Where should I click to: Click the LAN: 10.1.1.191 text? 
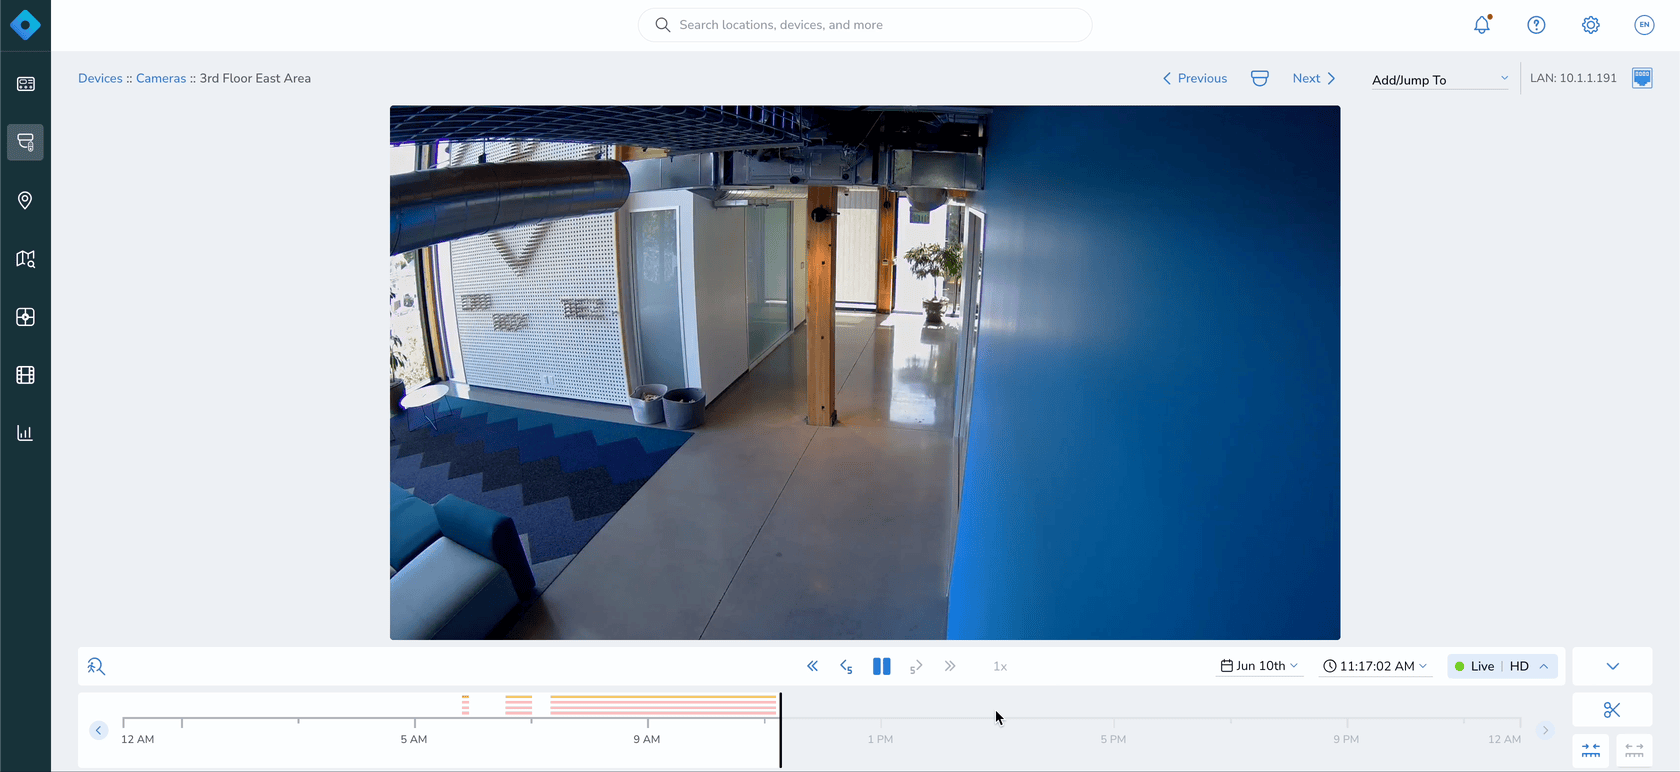pos(1573,78)
